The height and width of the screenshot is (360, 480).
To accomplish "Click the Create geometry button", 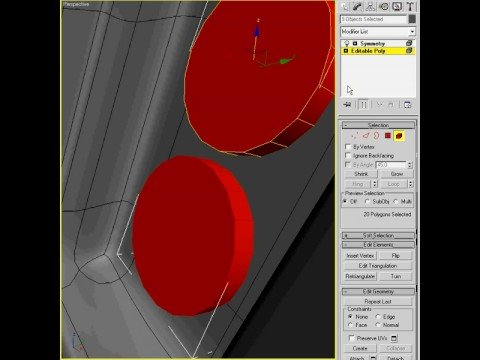I will (360, 348).
